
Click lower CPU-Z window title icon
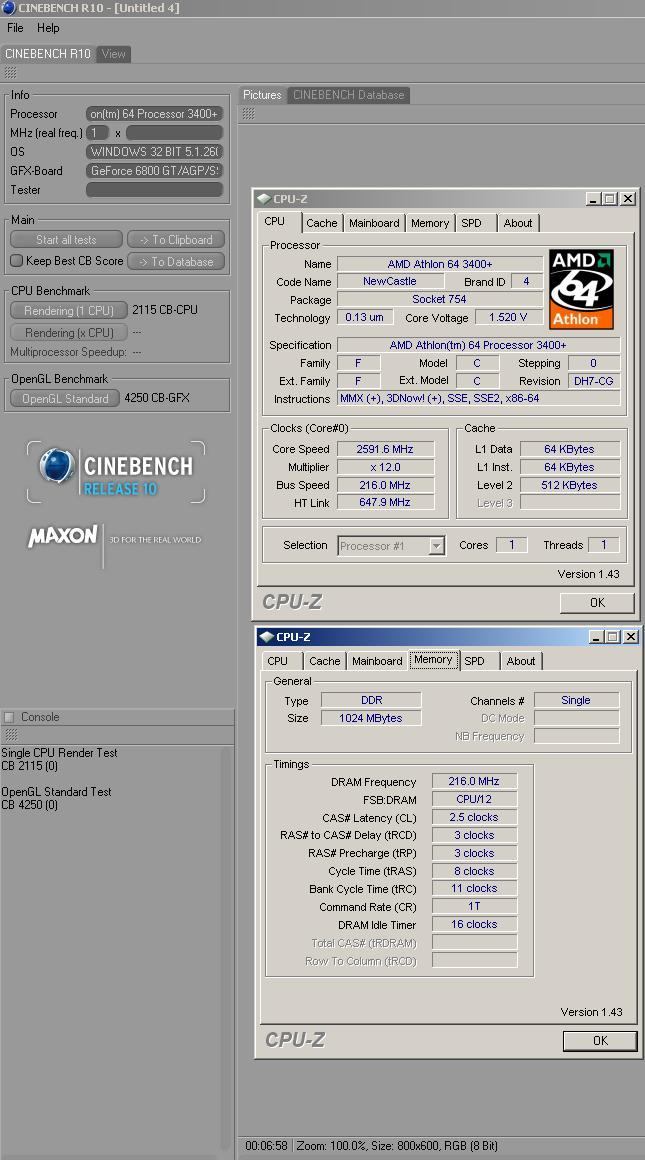[x=266, y=637]
